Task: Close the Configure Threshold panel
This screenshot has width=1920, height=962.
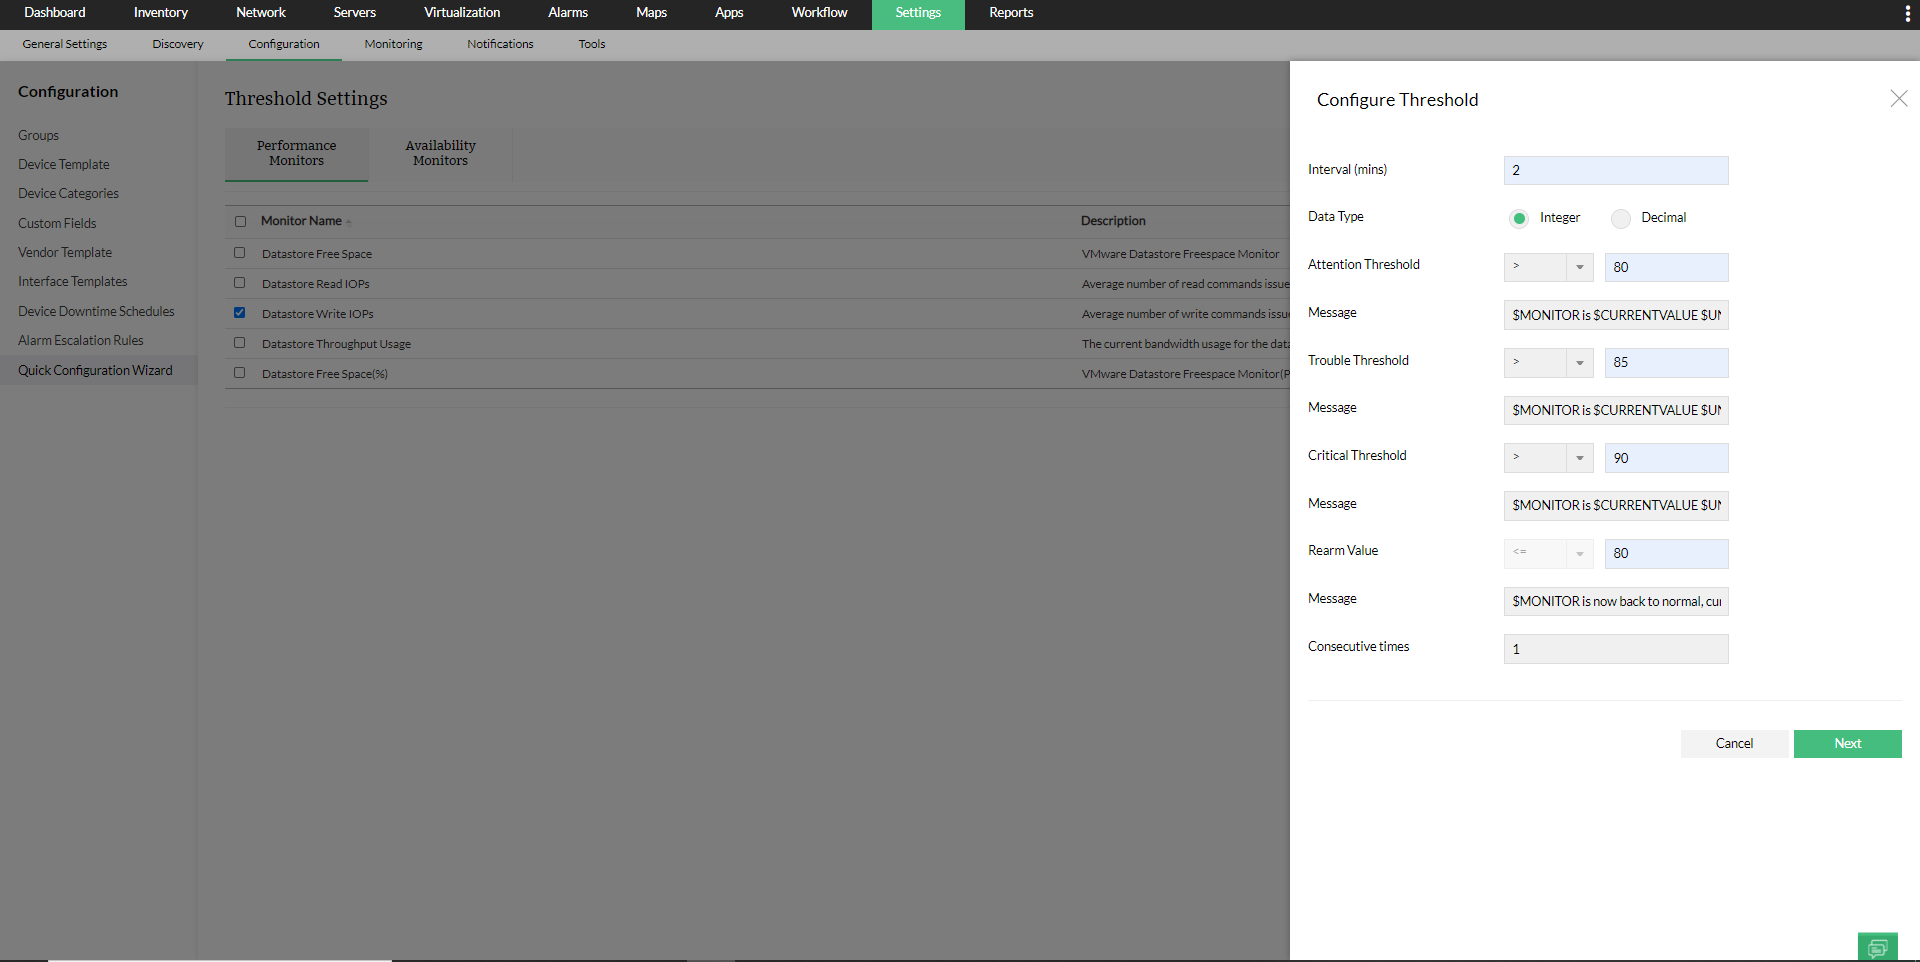Action: coord(1899,99)
